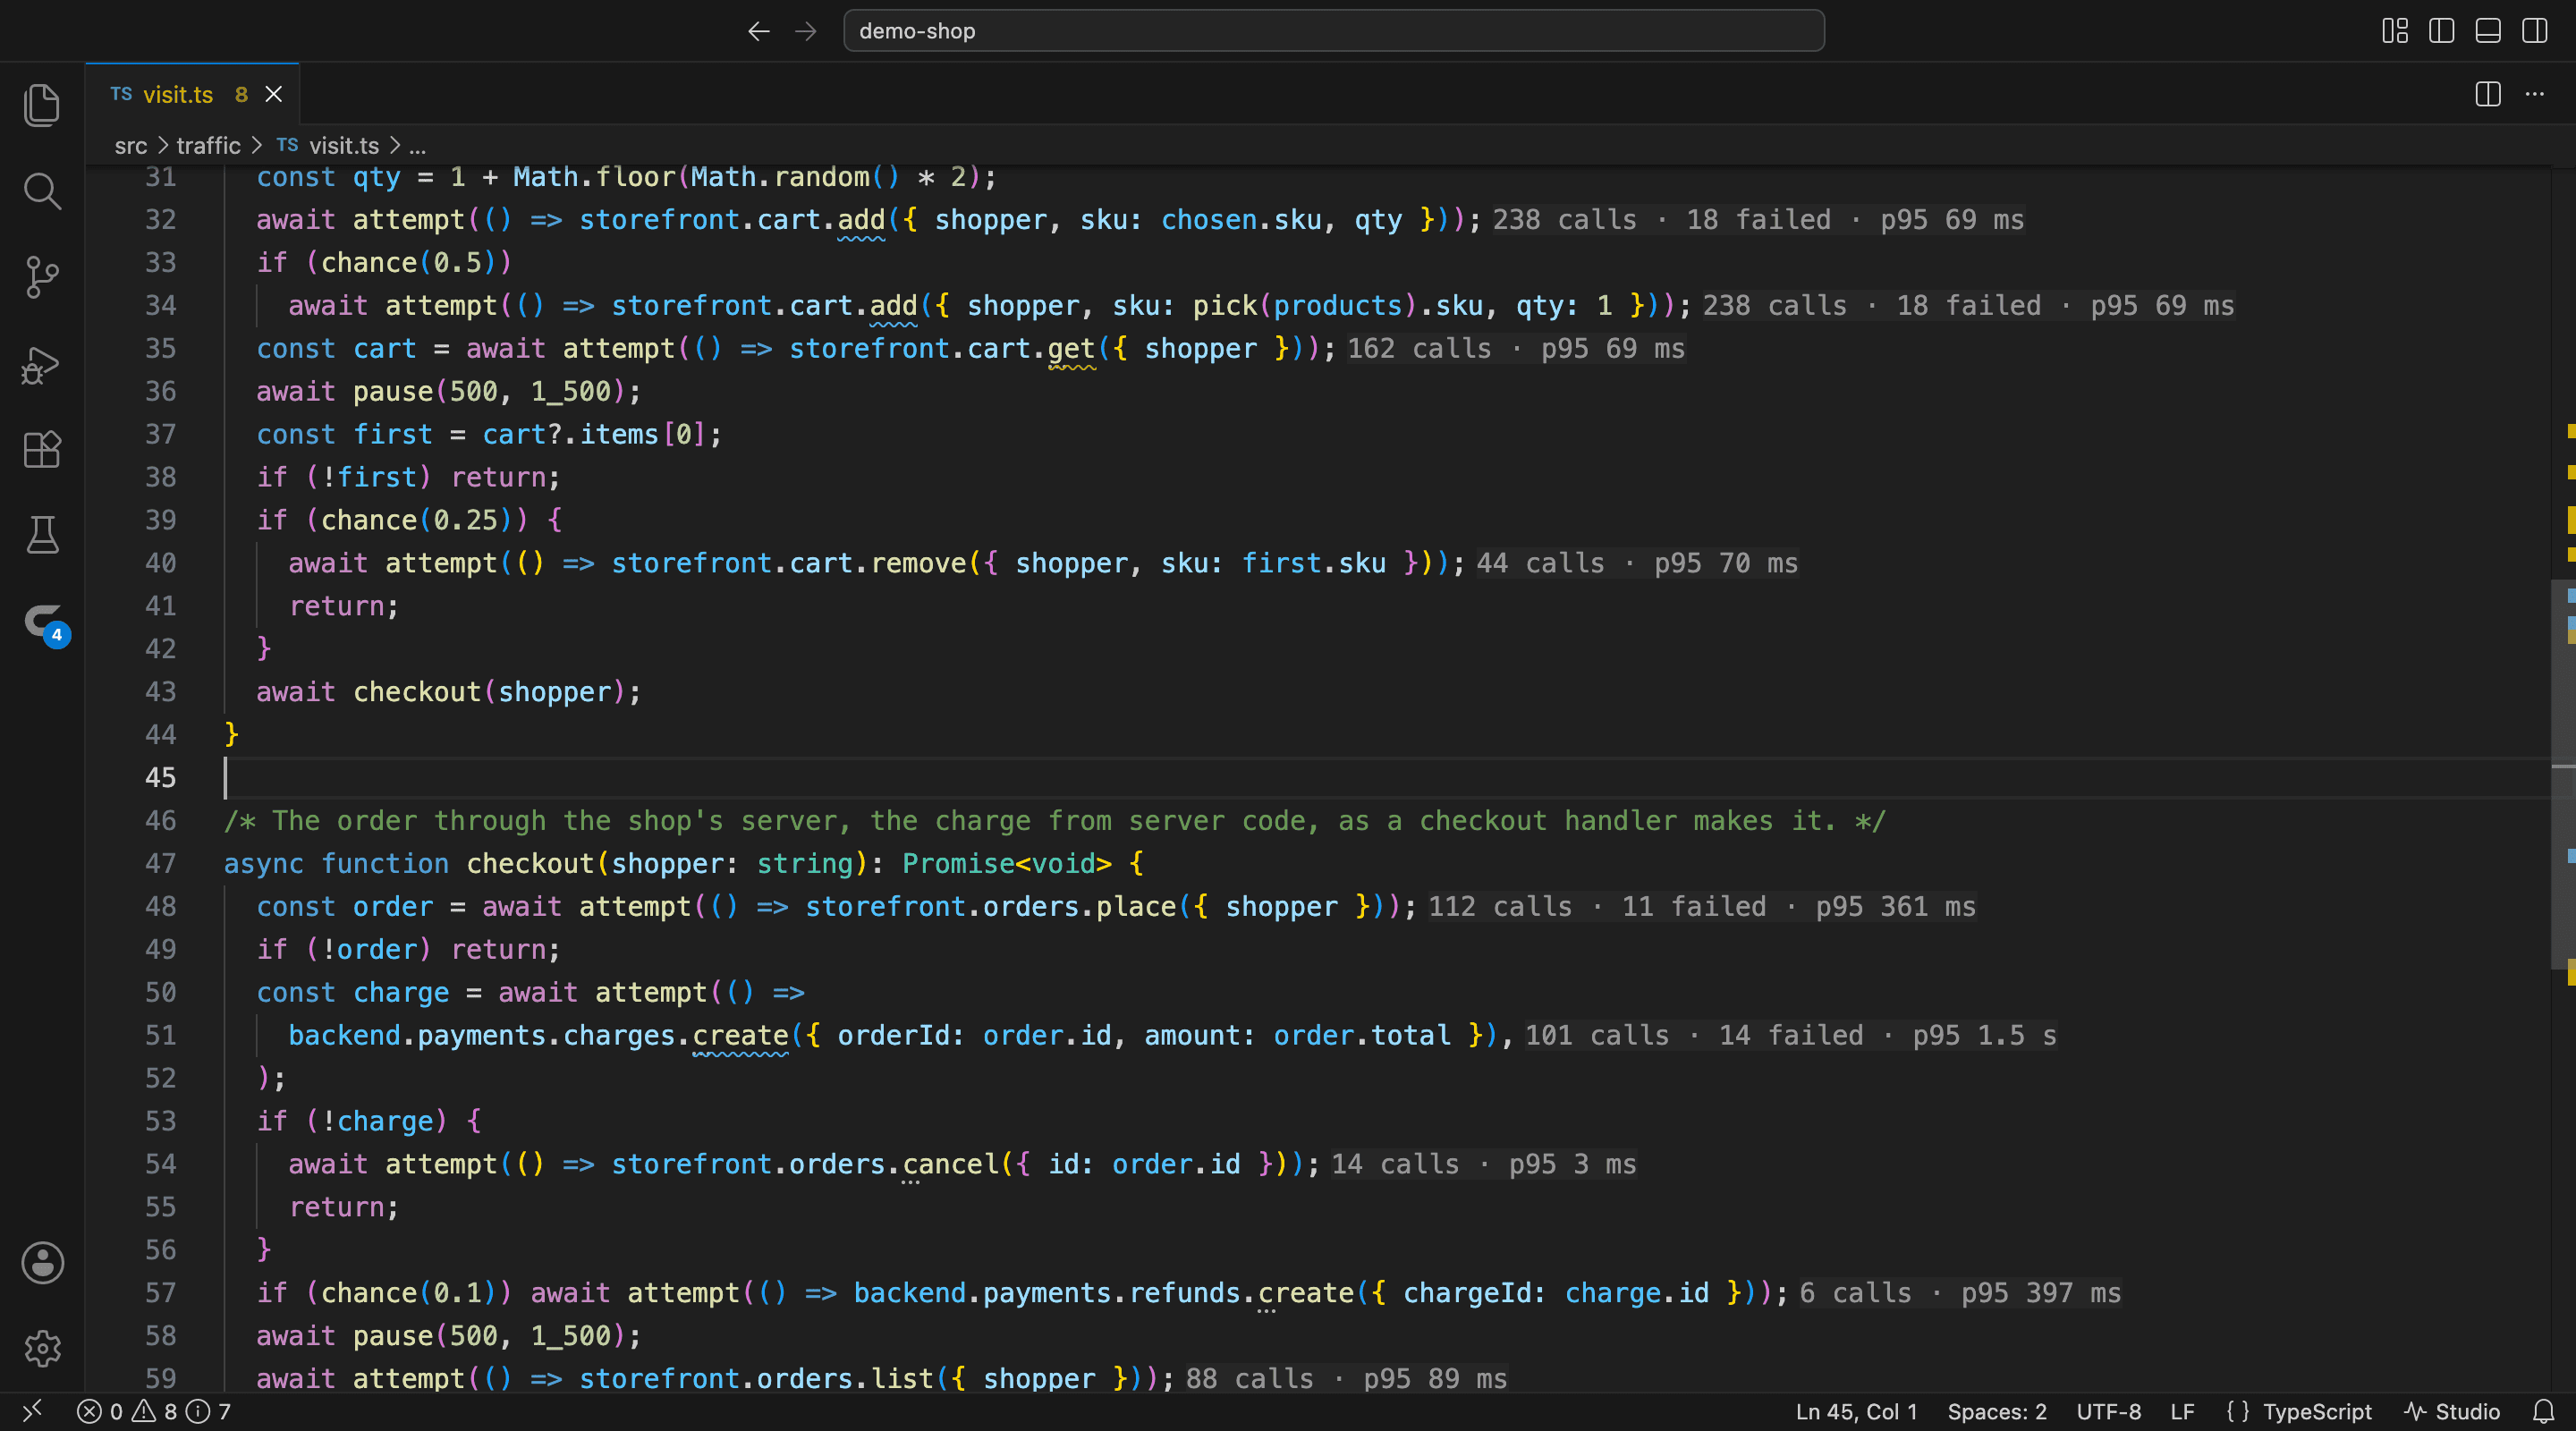Viewport: 2576px width, 1431px height.
Task: Open the Extensions view
Action: click(42, 449)
